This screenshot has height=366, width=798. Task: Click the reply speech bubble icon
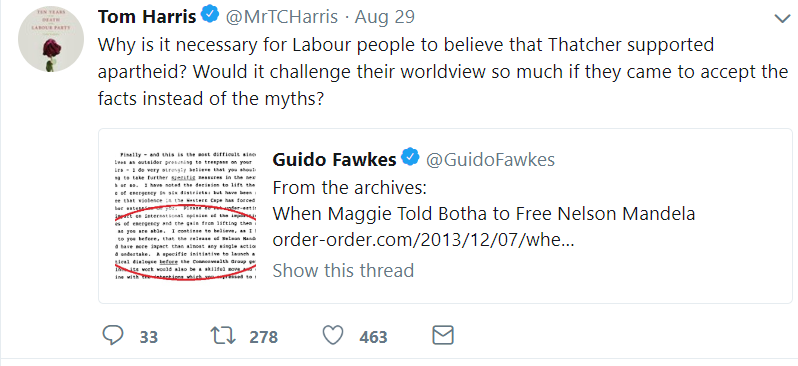(x=113, y=335)
